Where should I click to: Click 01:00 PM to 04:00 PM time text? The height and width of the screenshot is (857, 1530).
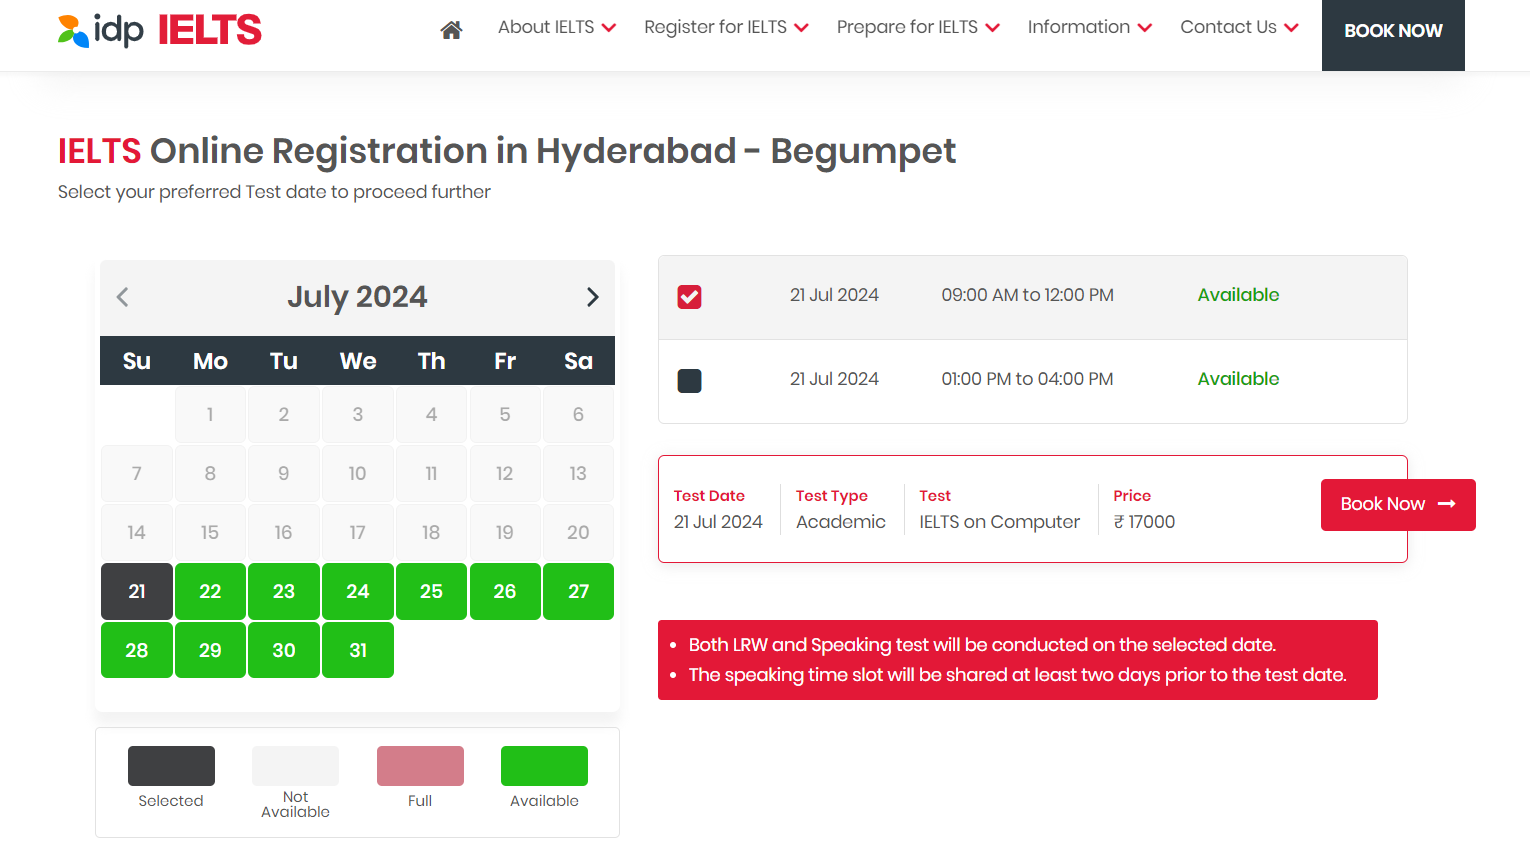point(1027,379)
